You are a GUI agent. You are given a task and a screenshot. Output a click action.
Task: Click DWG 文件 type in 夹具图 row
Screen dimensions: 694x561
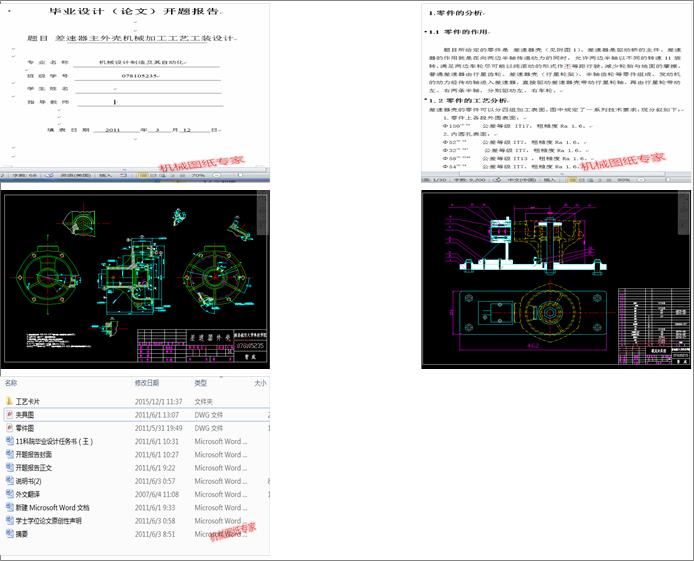(x=209, y=415)
